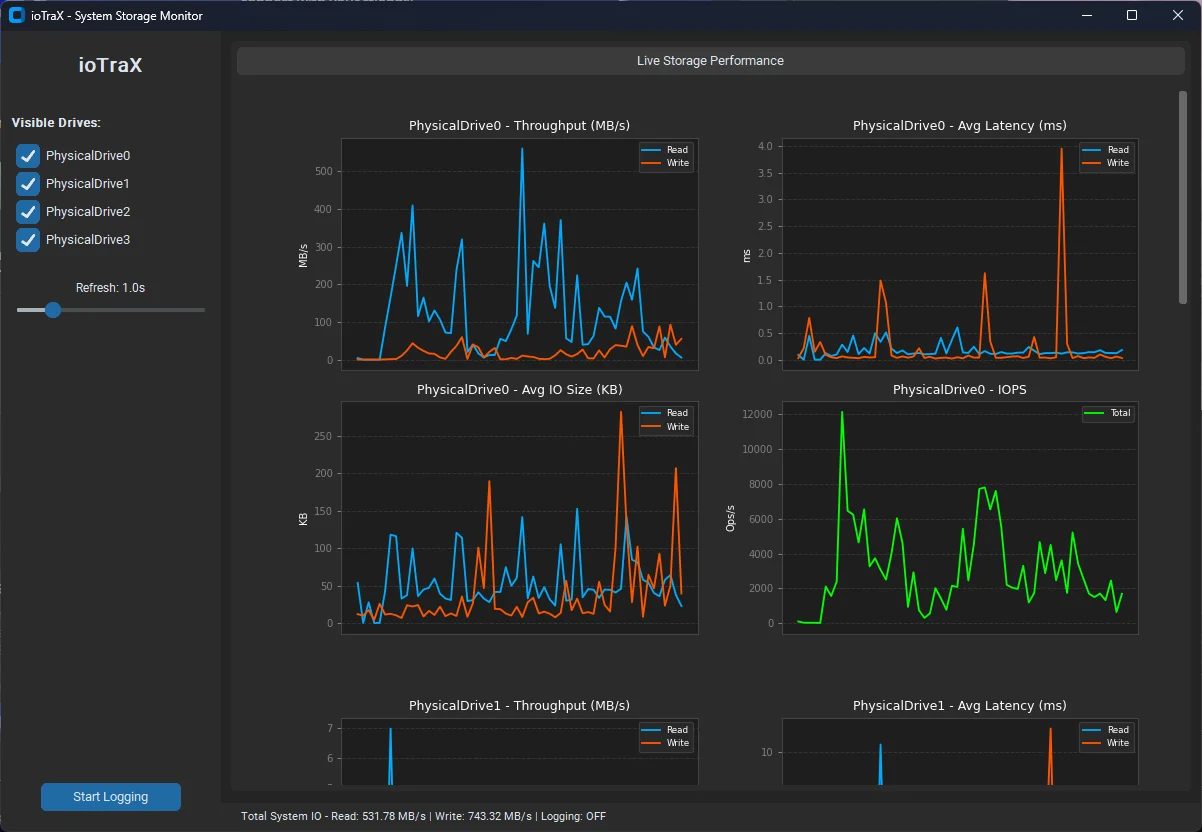This screenshot has height=832, width=1202.
Task: Click the PhysicalDrive0 checkbox label text
Action: tap(88, 156)
